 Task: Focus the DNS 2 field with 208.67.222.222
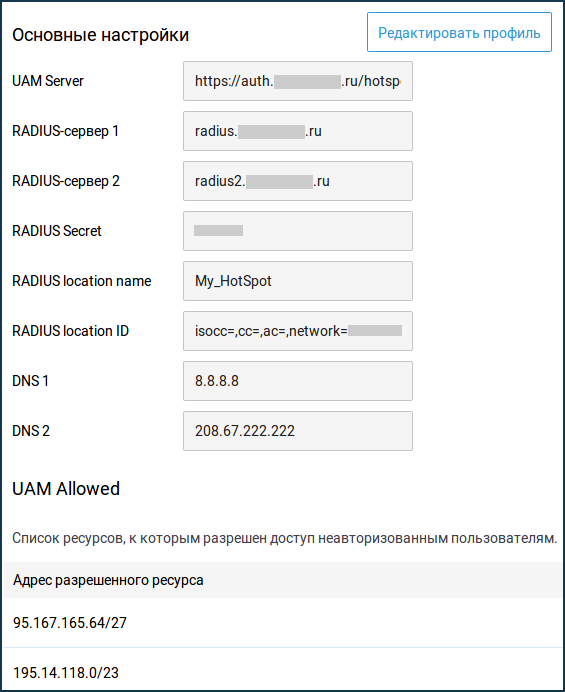point(298,431)
